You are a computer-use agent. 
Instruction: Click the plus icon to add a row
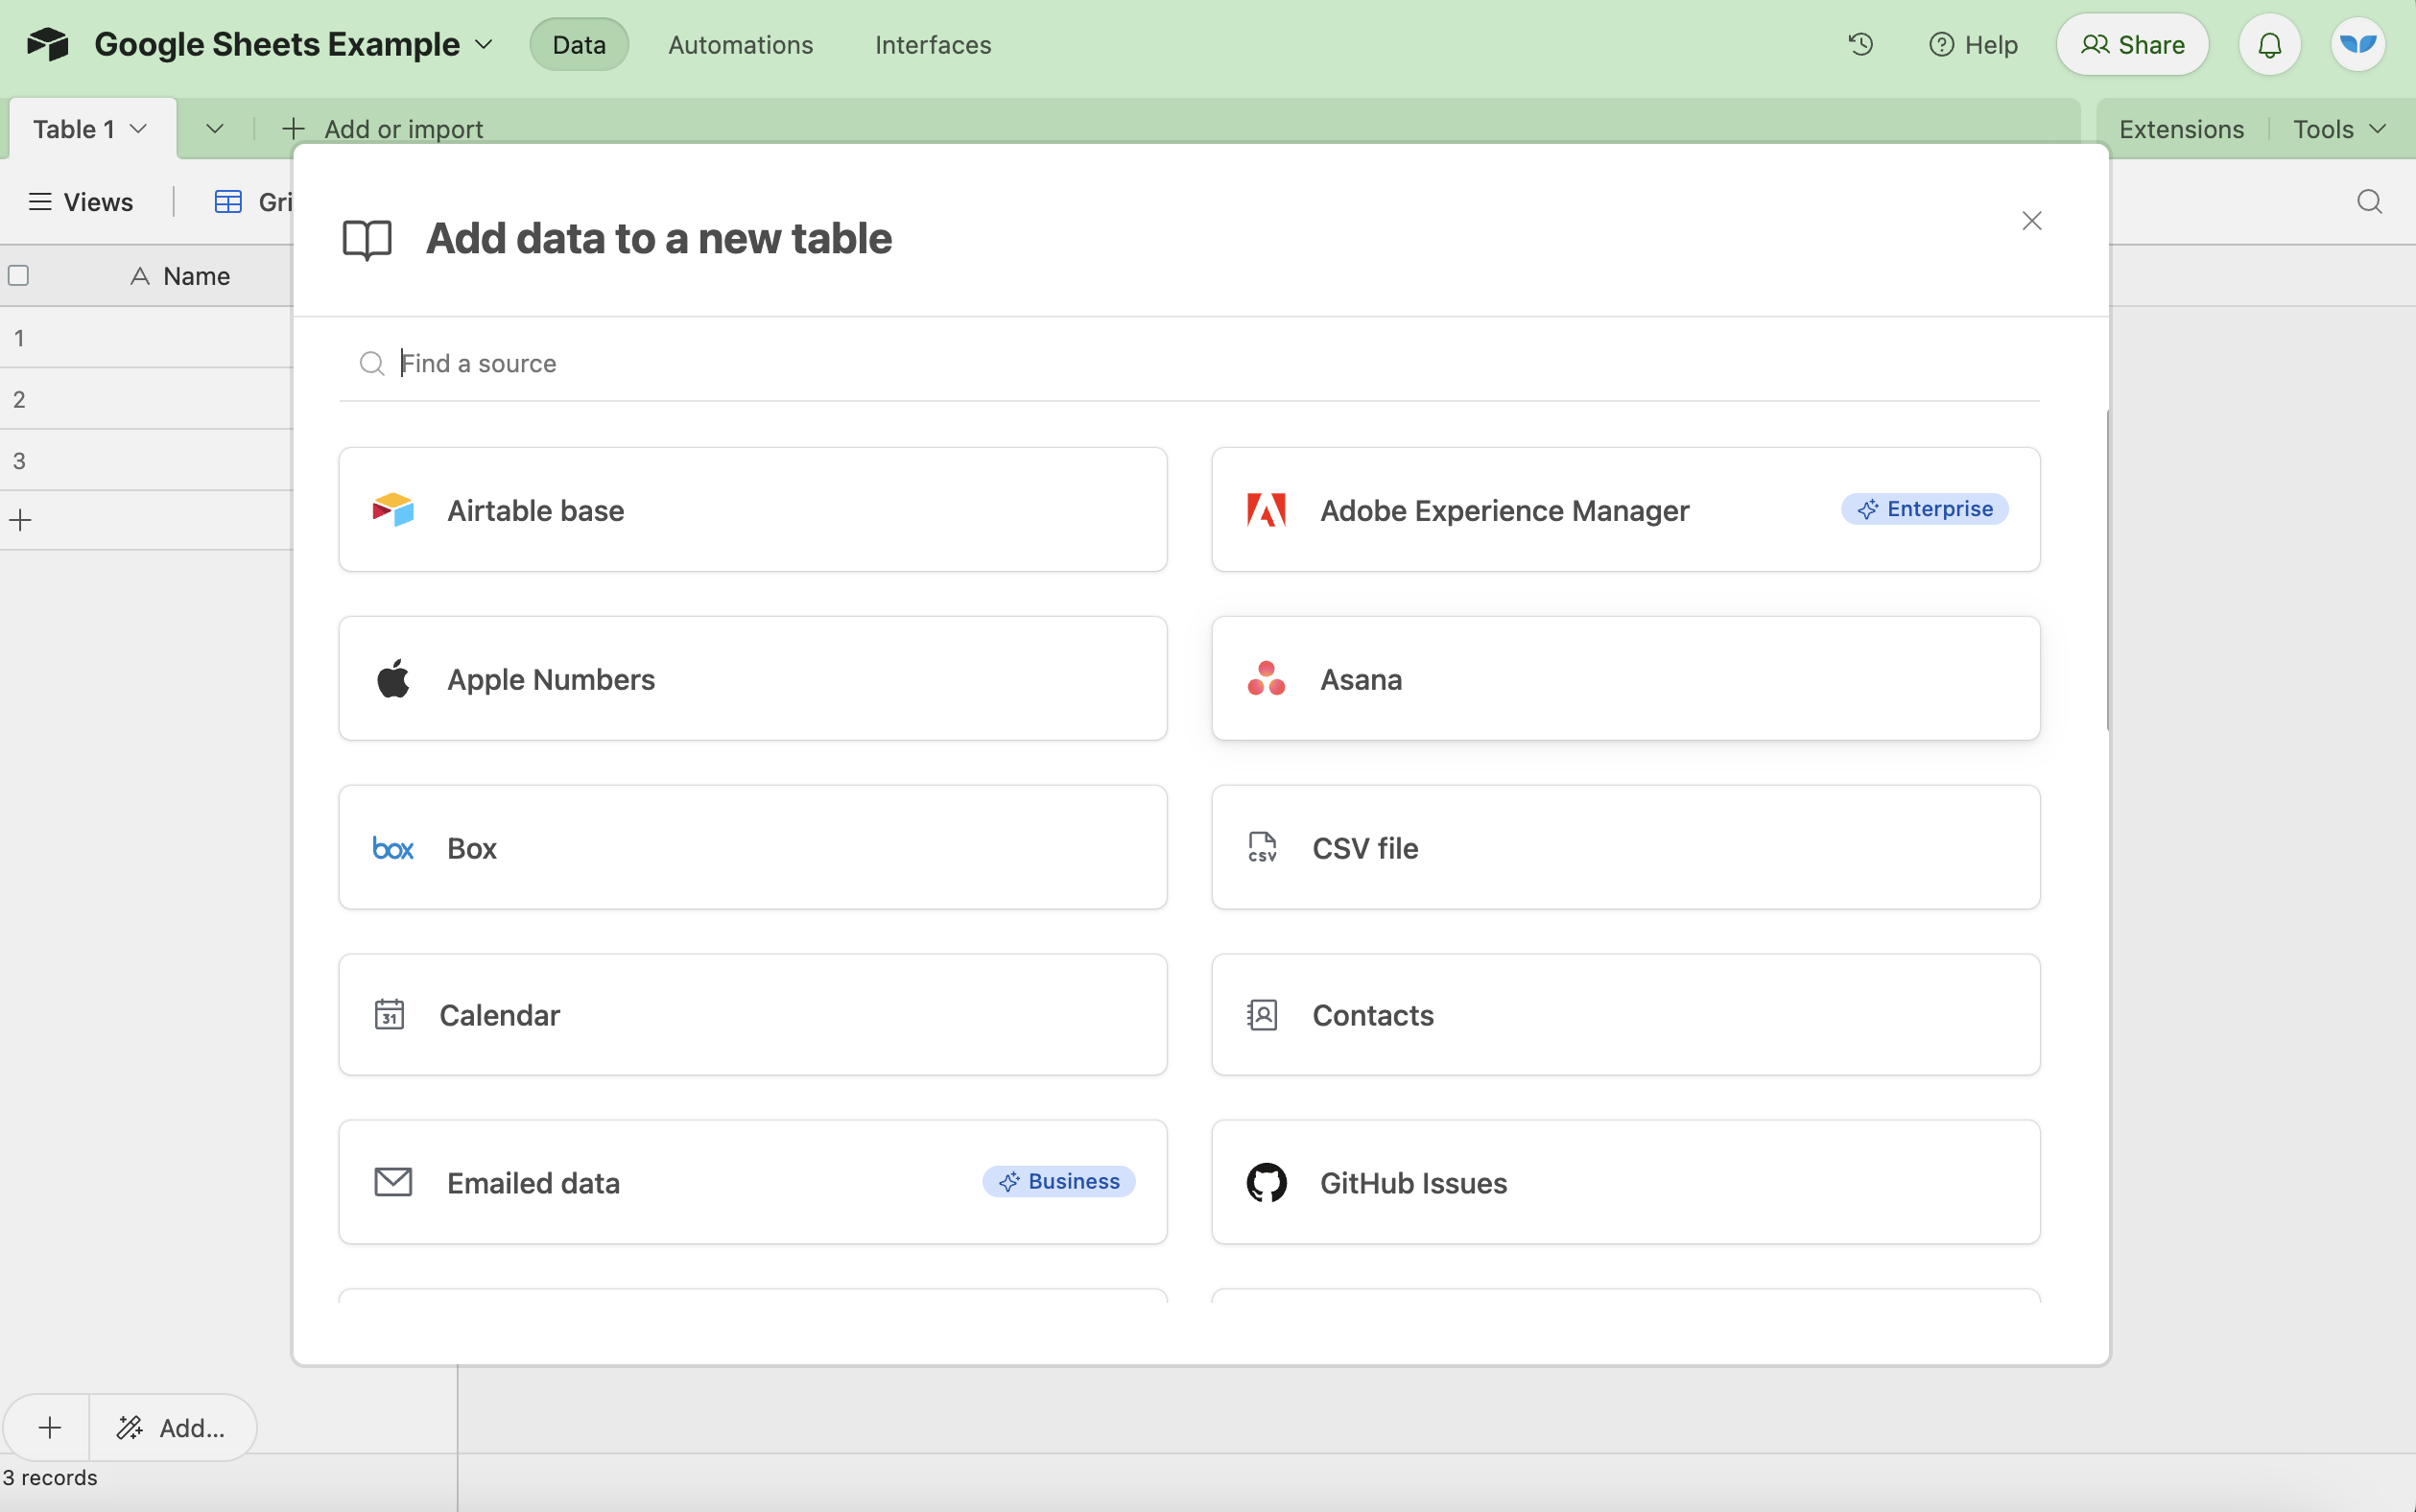(20, 520)
